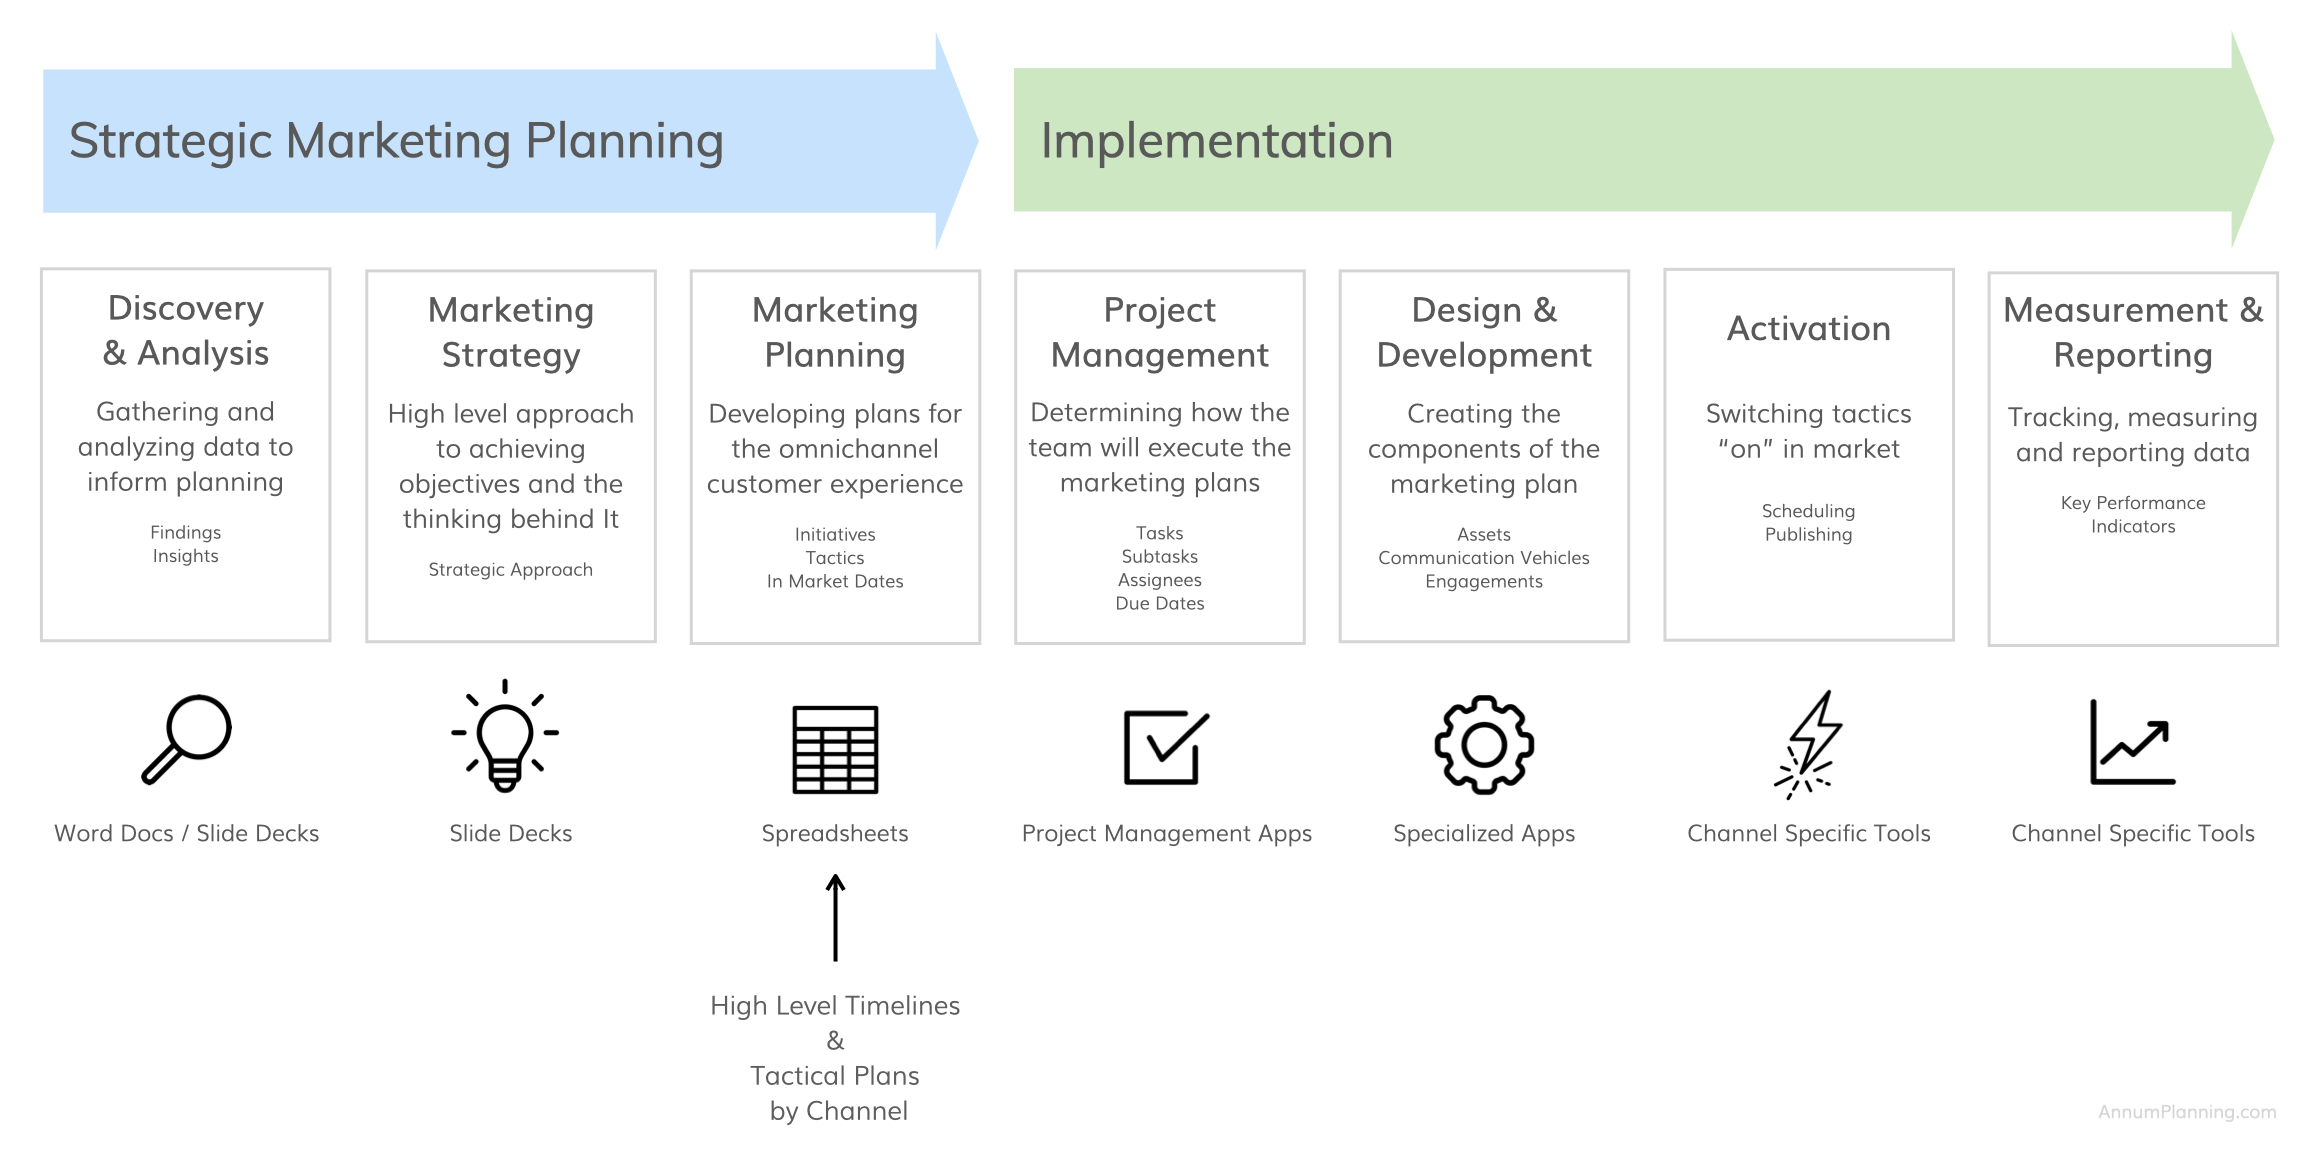
Task: Click the light bulb icon
Action: tap(505, 737)
